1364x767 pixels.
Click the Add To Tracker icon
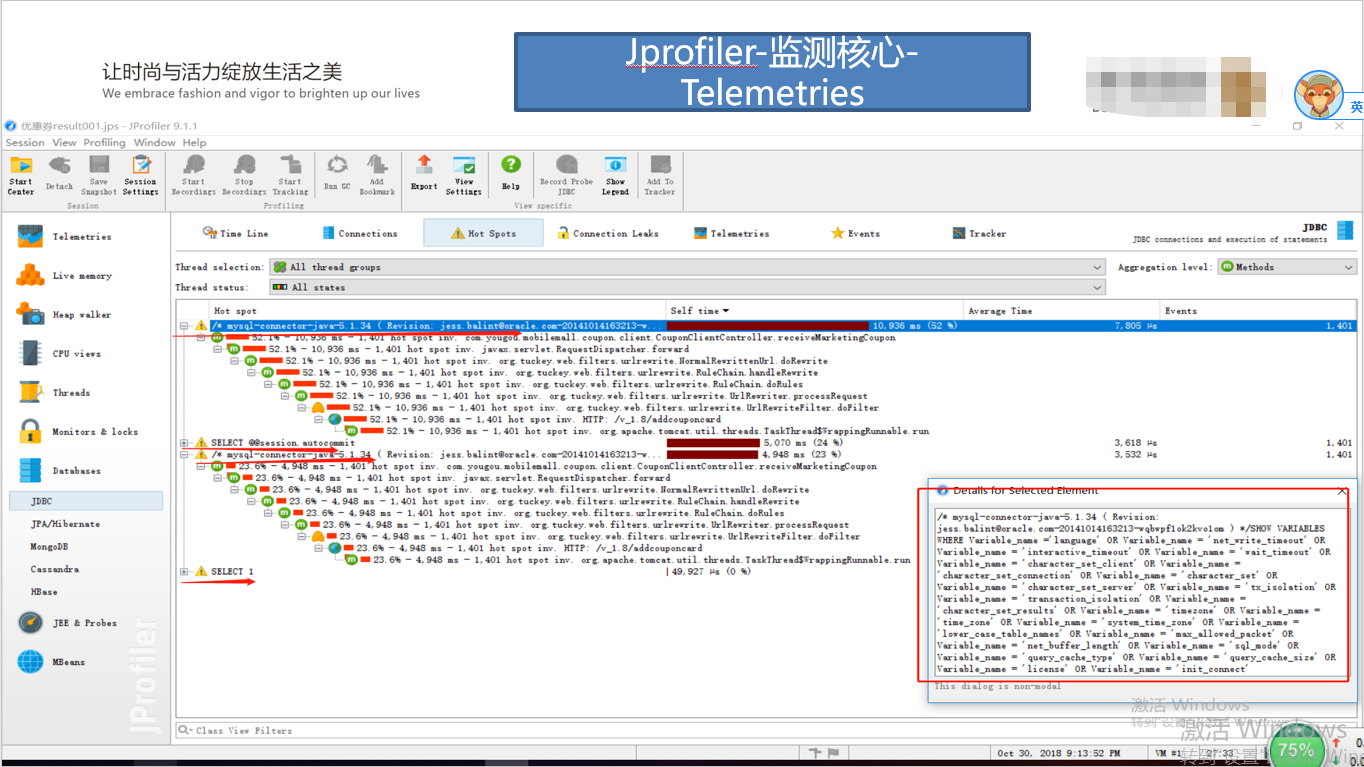click(x=660, y=175)
